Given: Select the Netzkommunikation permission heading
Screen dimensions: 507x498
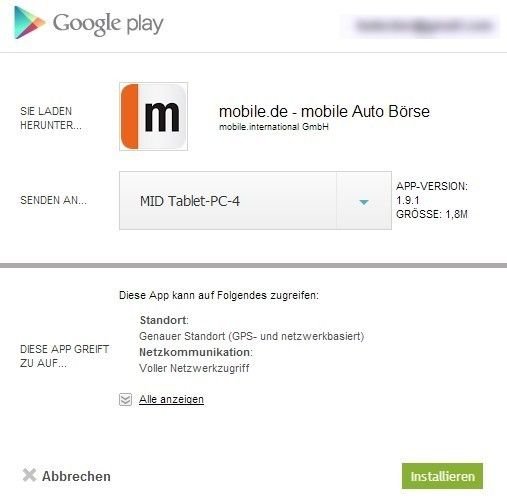Looking at the screenshot, I should click(196, 352).
